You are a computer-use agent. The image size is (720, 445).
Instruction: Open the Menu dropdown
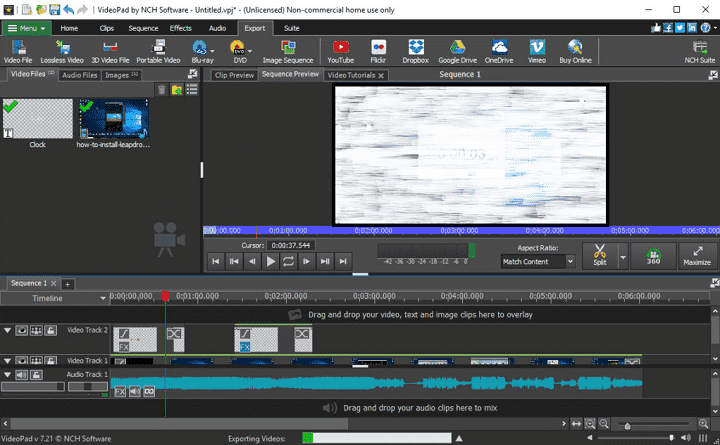[27, 28]
